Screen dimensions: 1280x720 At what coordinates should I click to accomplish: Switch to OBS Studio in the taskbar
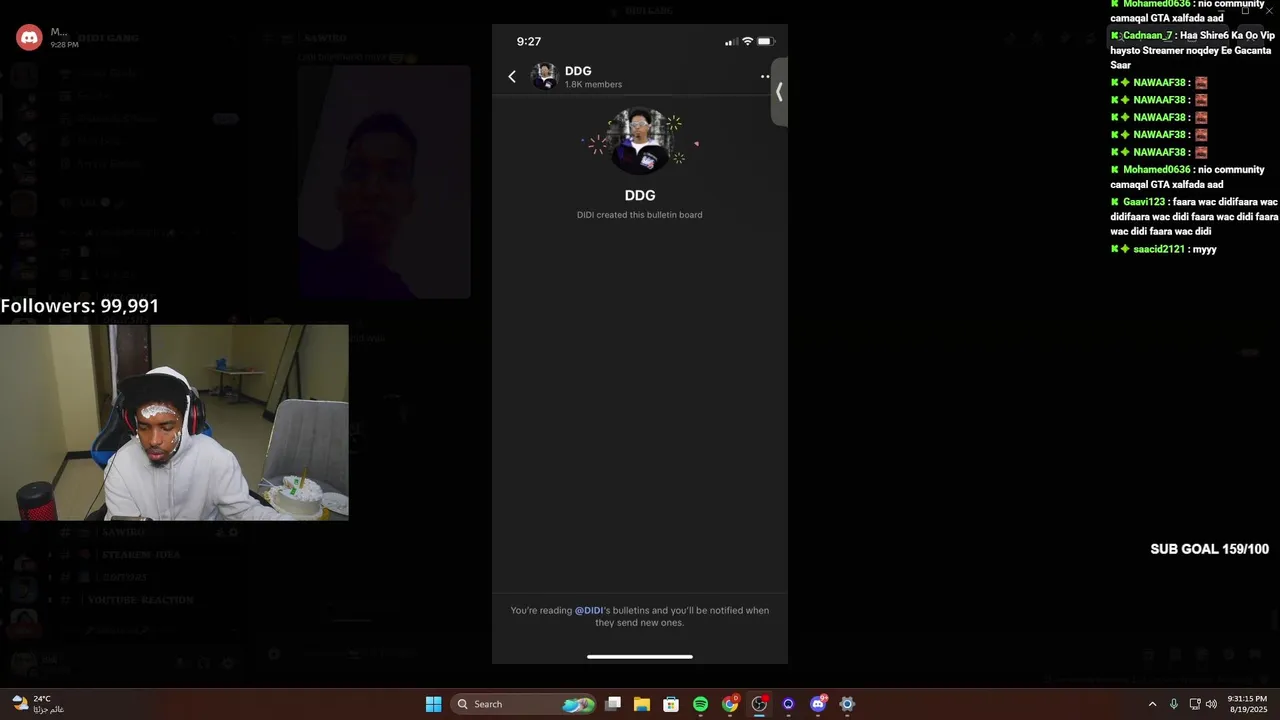click(759, 704)
